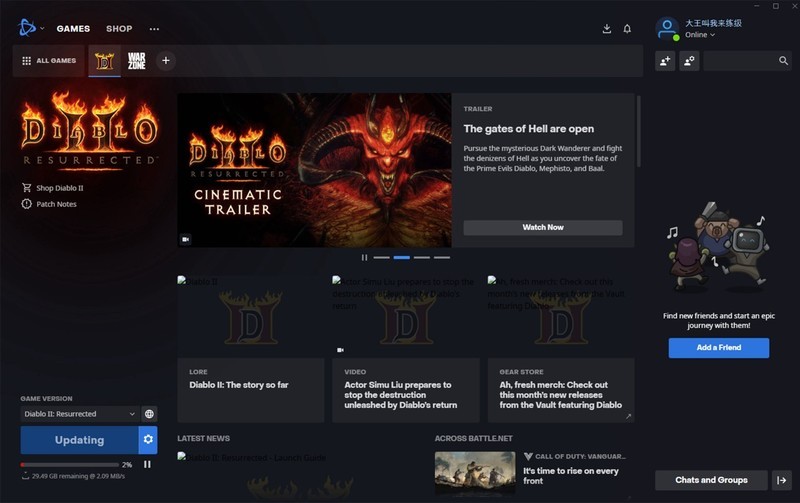800x503 pixels.
Task: Go to the Games menu
Action: point(73,29)
